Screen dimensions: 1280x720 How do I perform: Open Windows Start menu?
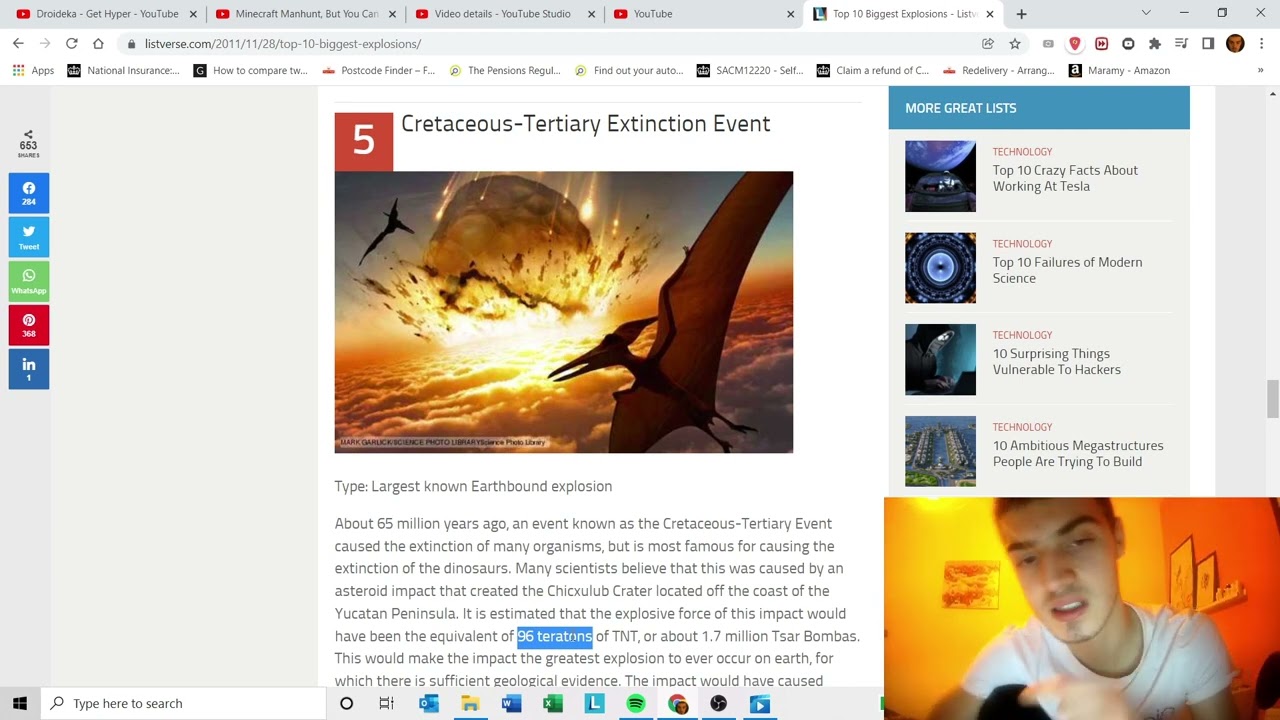point(20,704)
